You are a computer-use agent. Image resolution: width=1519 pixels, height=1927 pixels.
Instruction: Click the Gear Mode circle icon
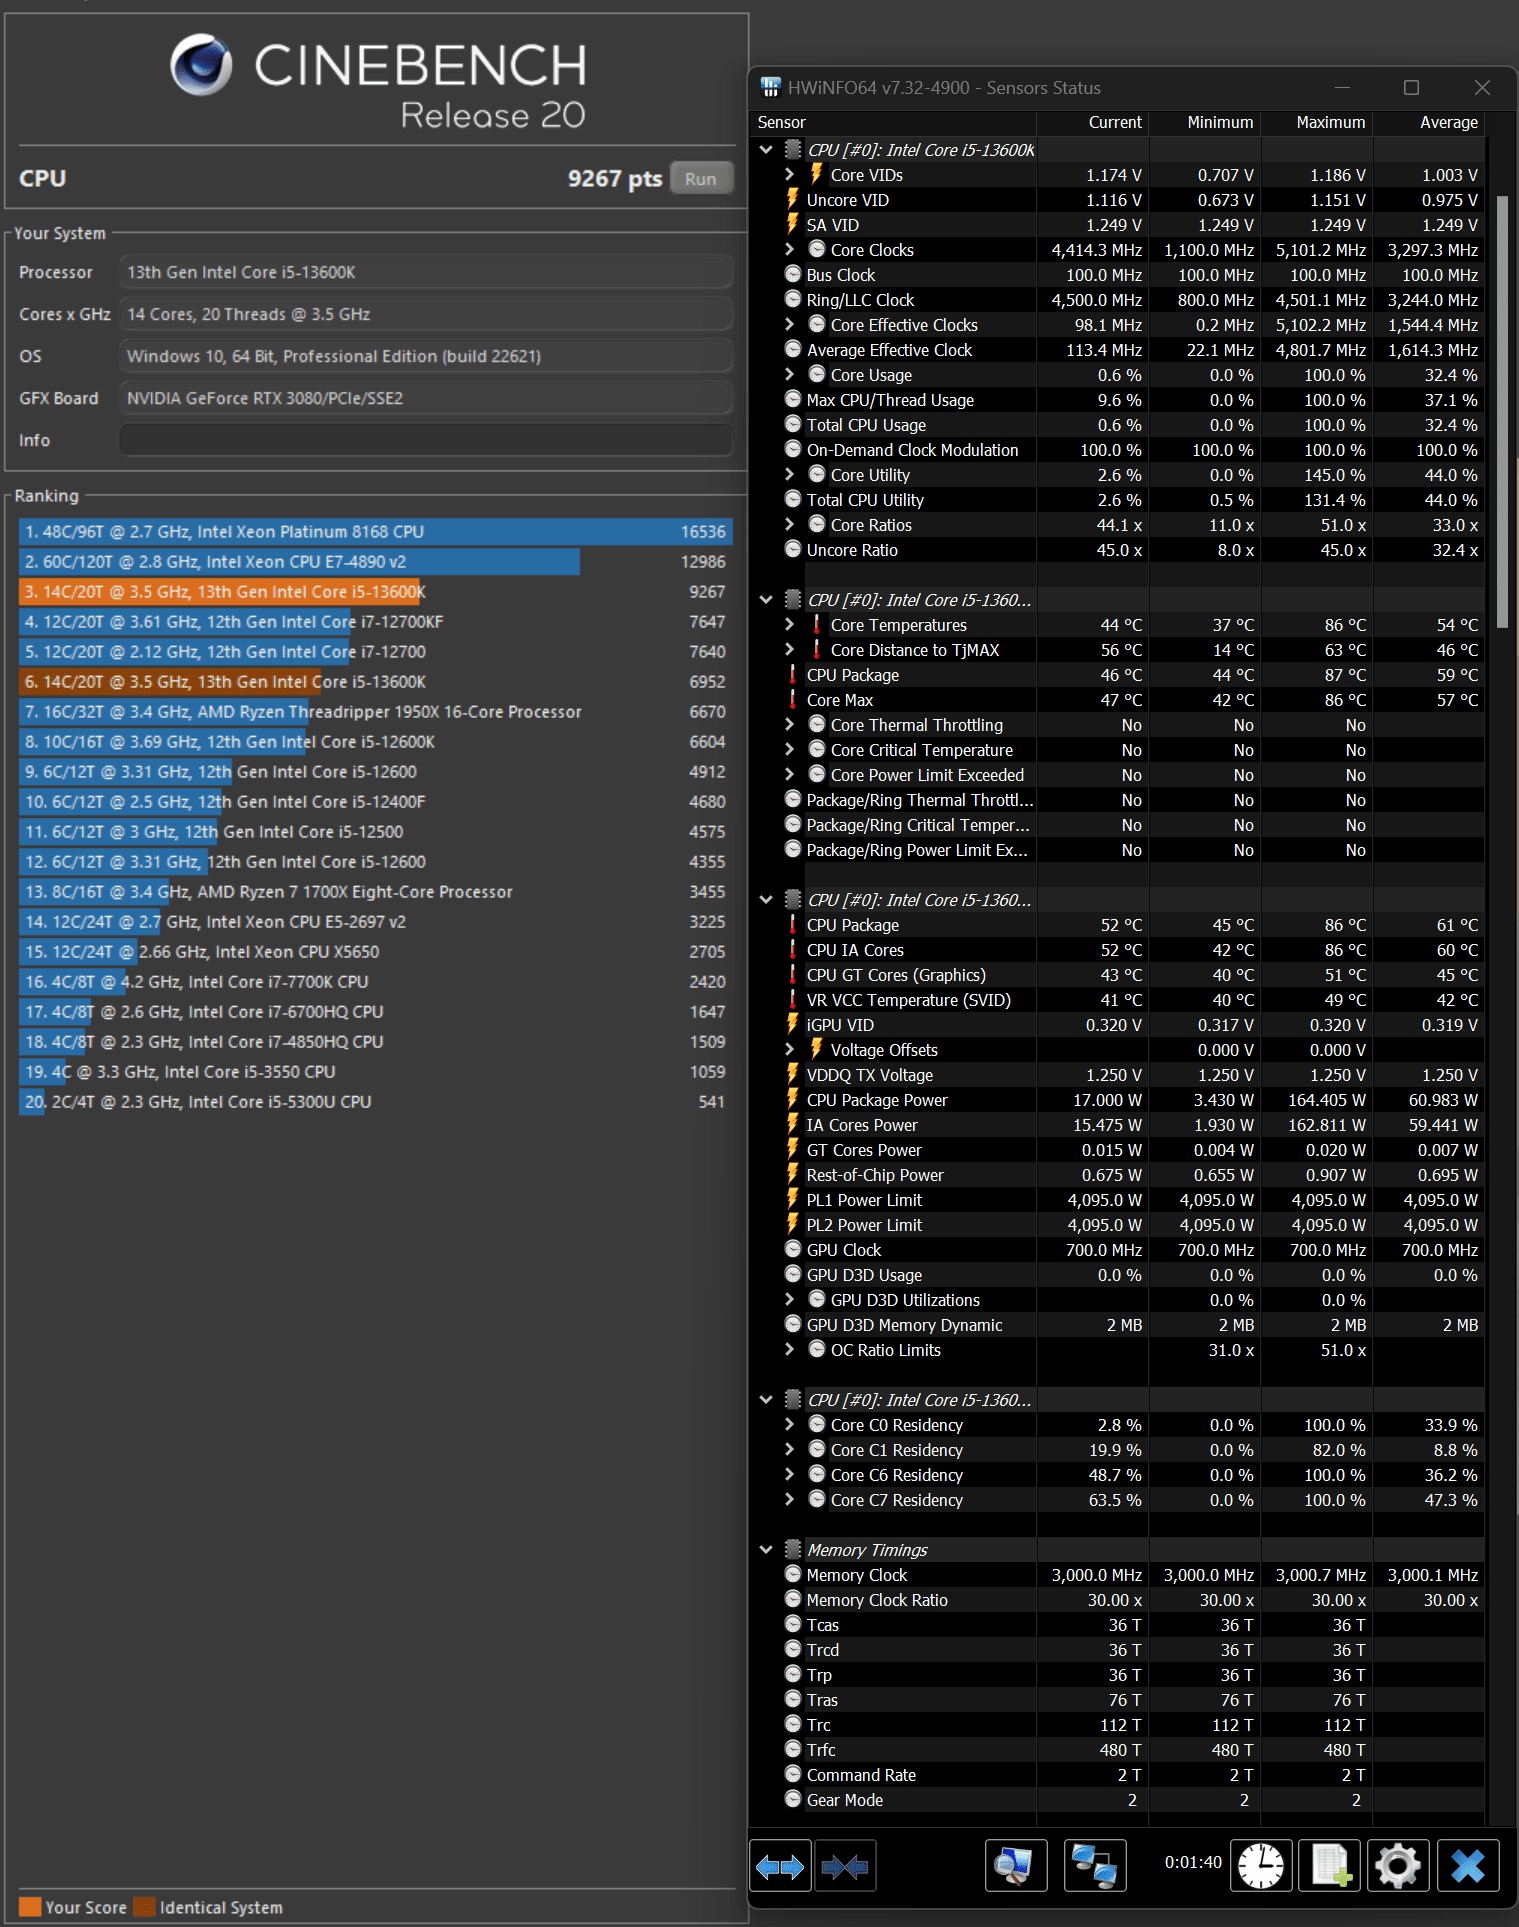793,1800
